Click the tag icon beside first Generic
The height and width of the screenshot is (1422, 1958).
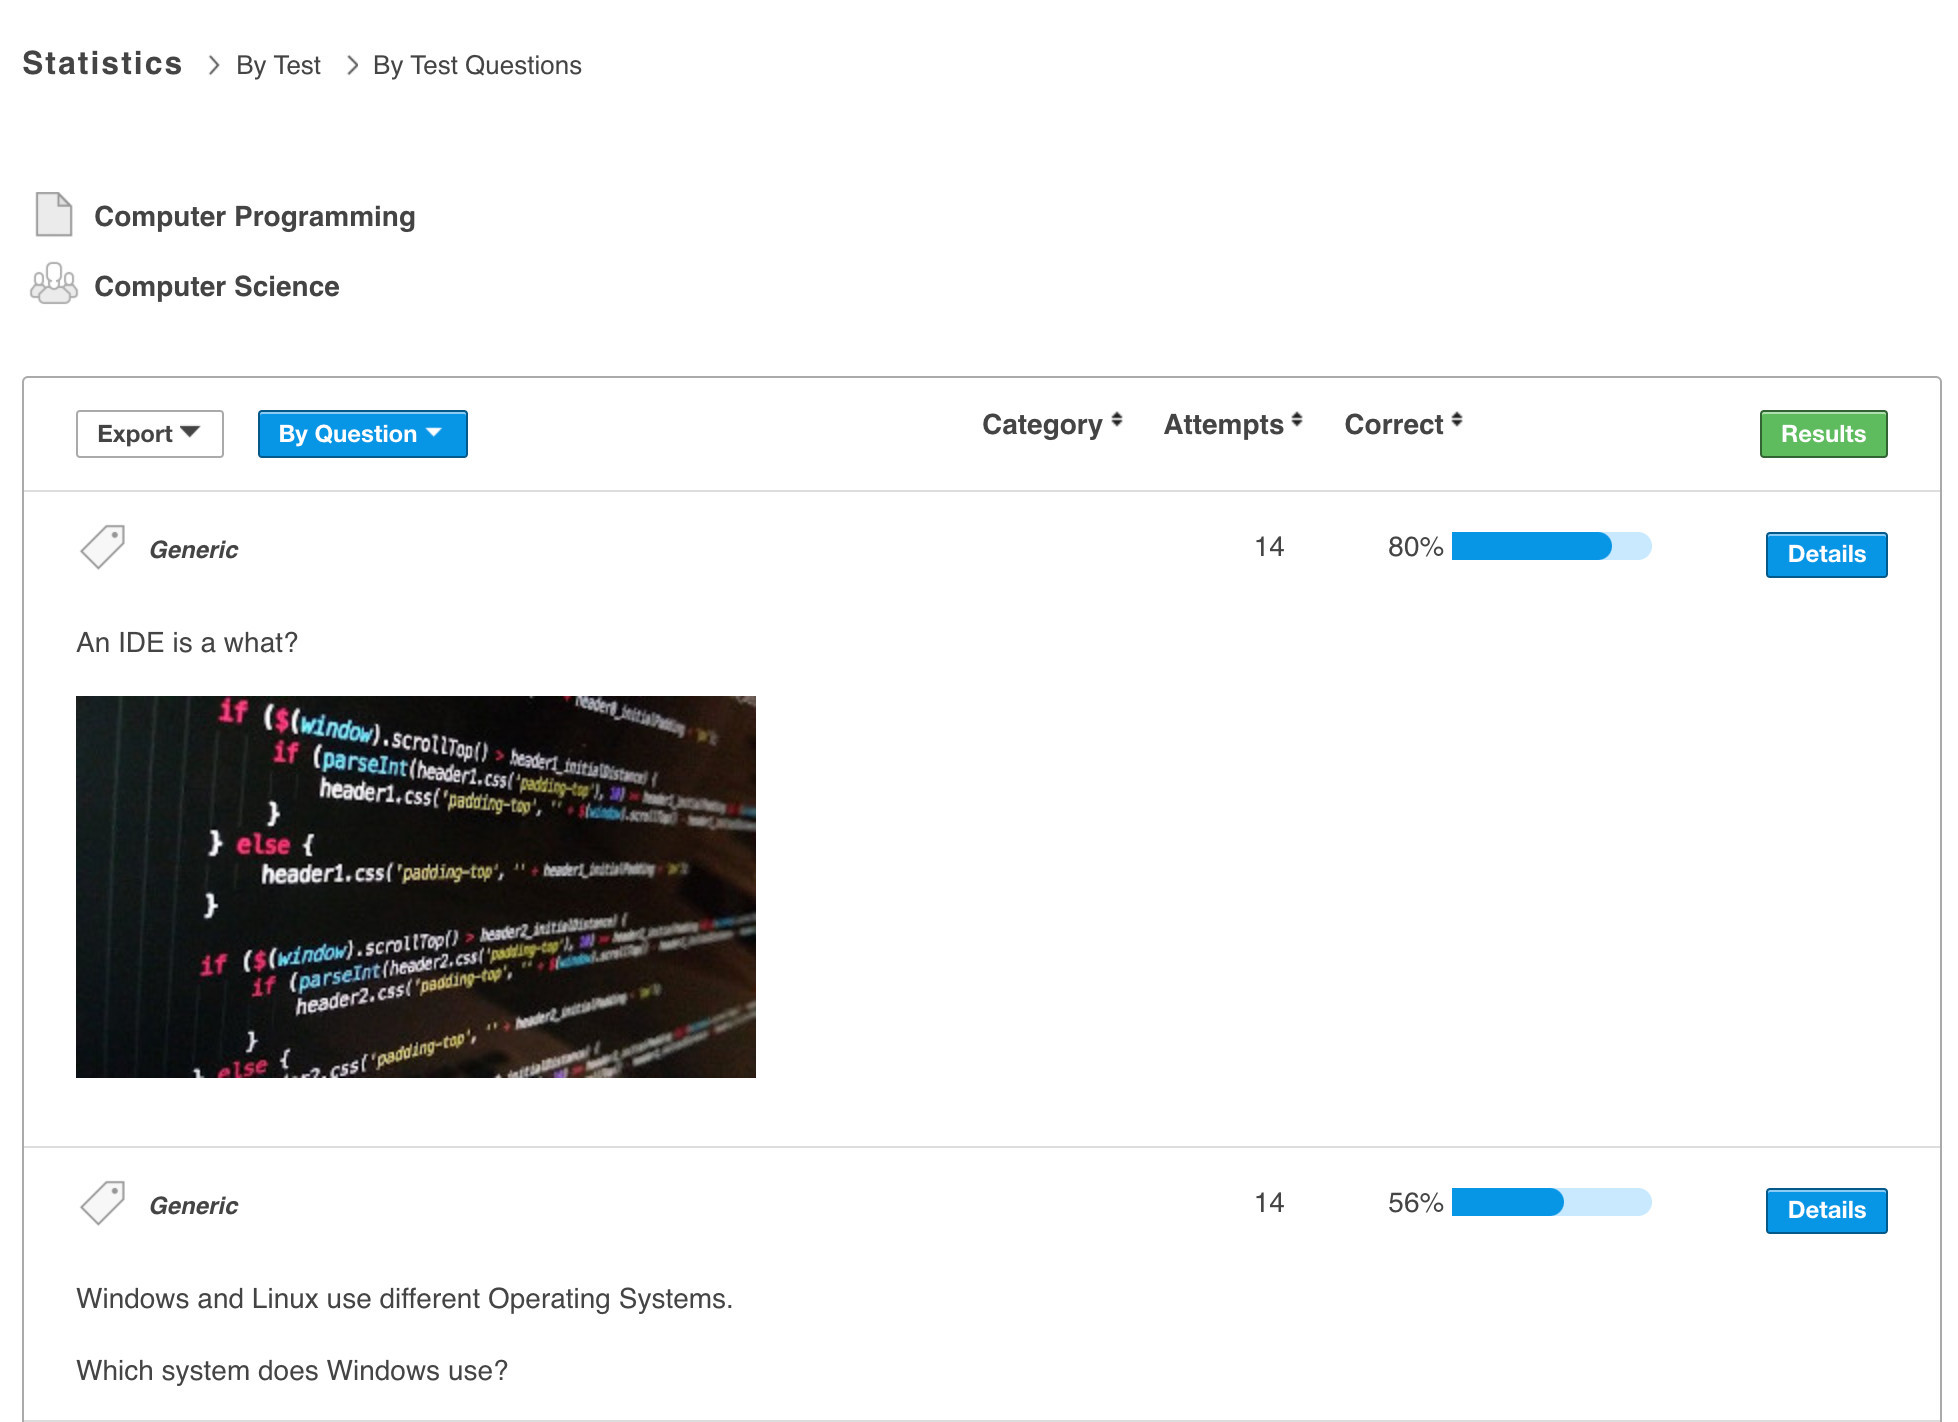tap(102, 547)
